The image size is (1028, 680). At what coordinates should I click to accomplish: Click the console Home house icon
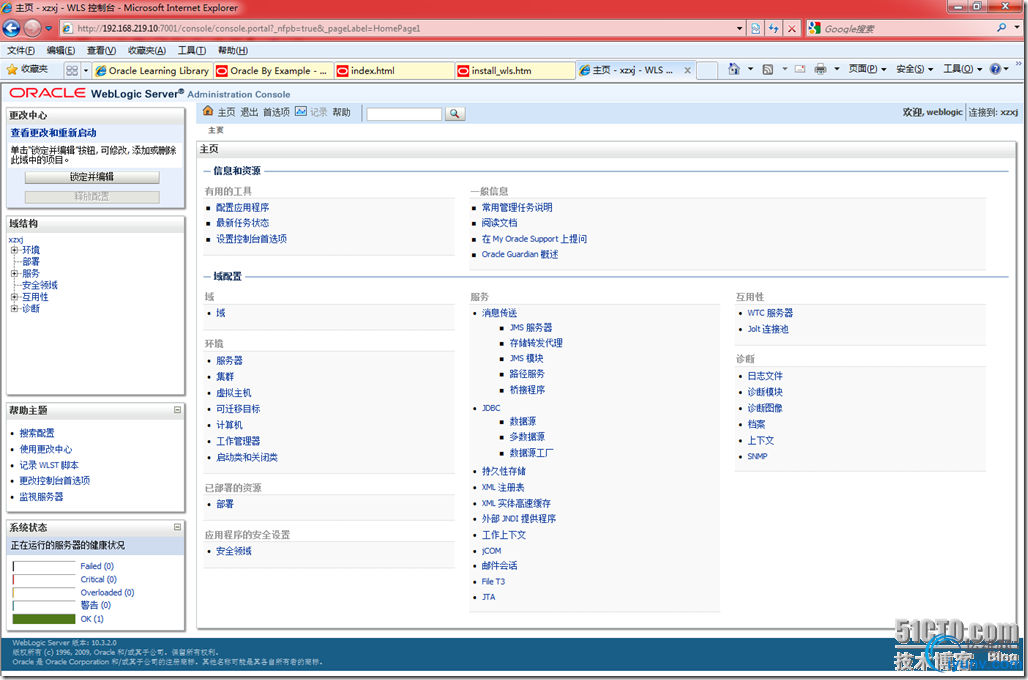click(x=208, y=111)
